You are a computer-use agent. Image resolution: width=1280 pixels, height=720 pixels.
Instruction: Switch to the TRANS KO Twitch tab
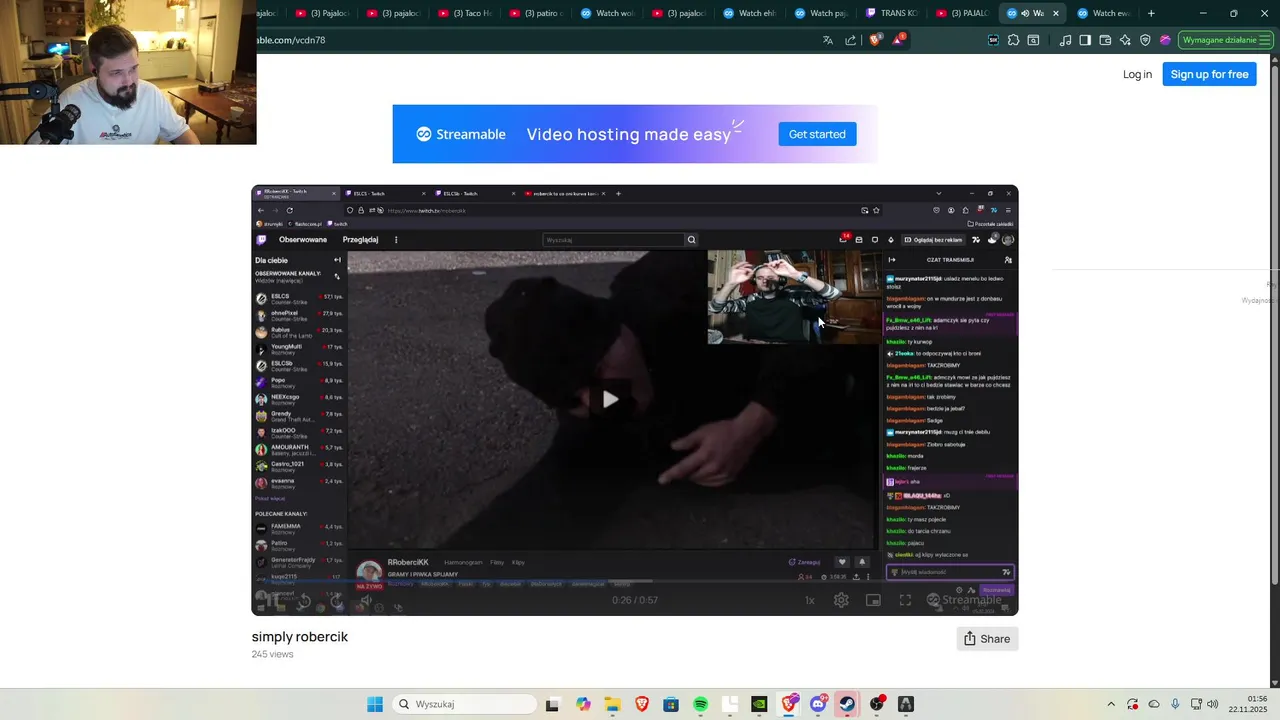pyautogui.click(x=892, y=13)
